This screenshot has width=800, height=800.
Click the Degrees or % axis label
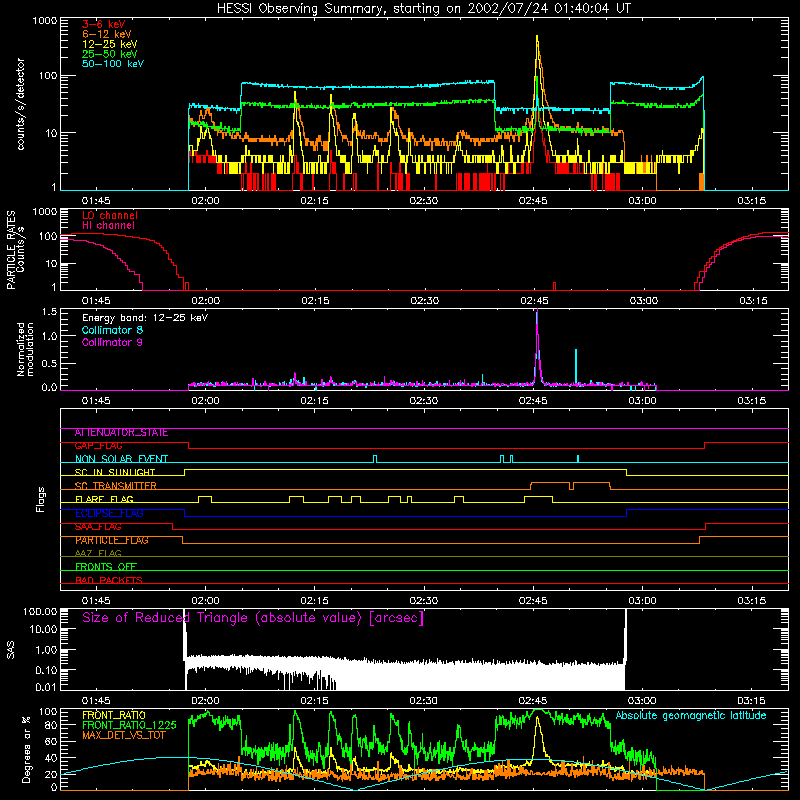click(x=26, y=749)
